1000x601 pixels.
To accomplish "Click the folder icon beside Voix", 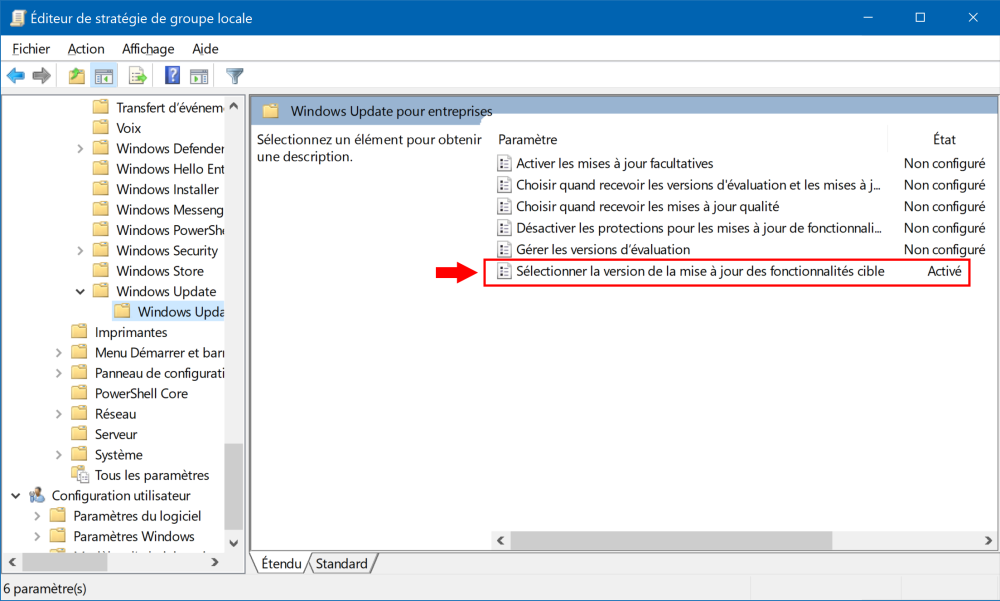I will tap(101, 128).
